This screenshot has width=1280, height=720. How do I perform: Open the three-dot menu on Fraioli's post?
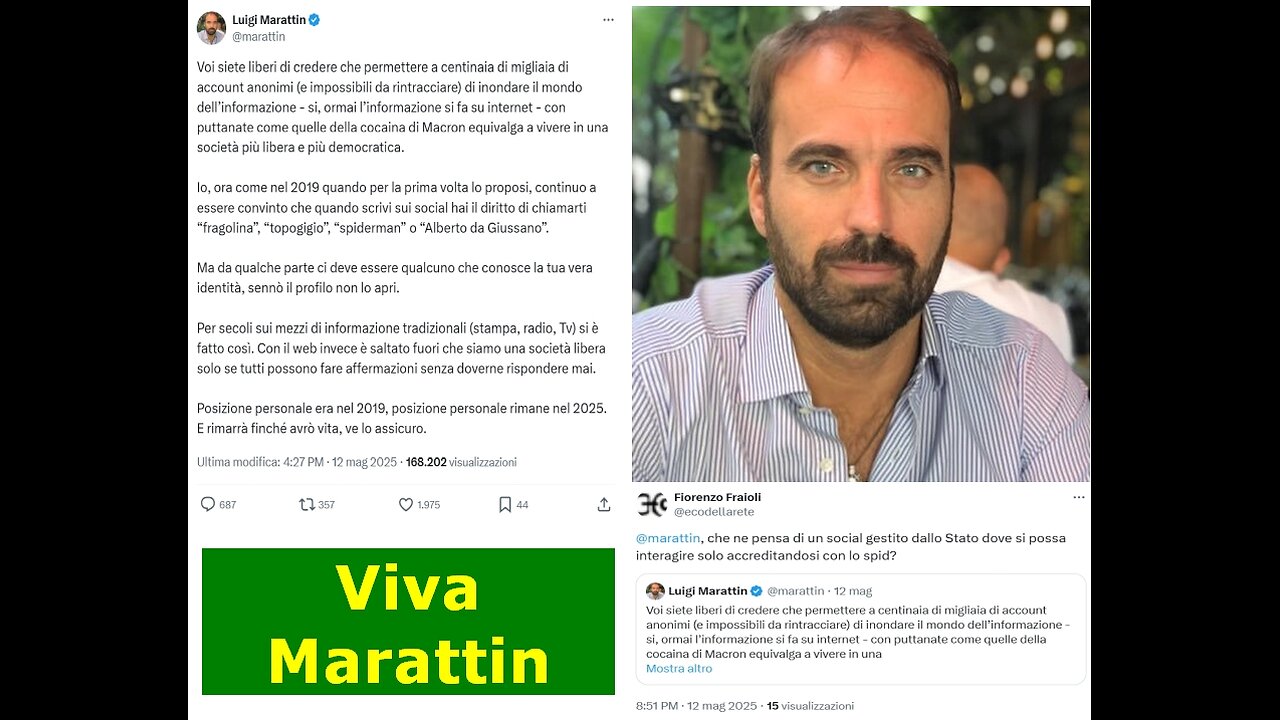pyautogui.click(x=1079, y=497)
